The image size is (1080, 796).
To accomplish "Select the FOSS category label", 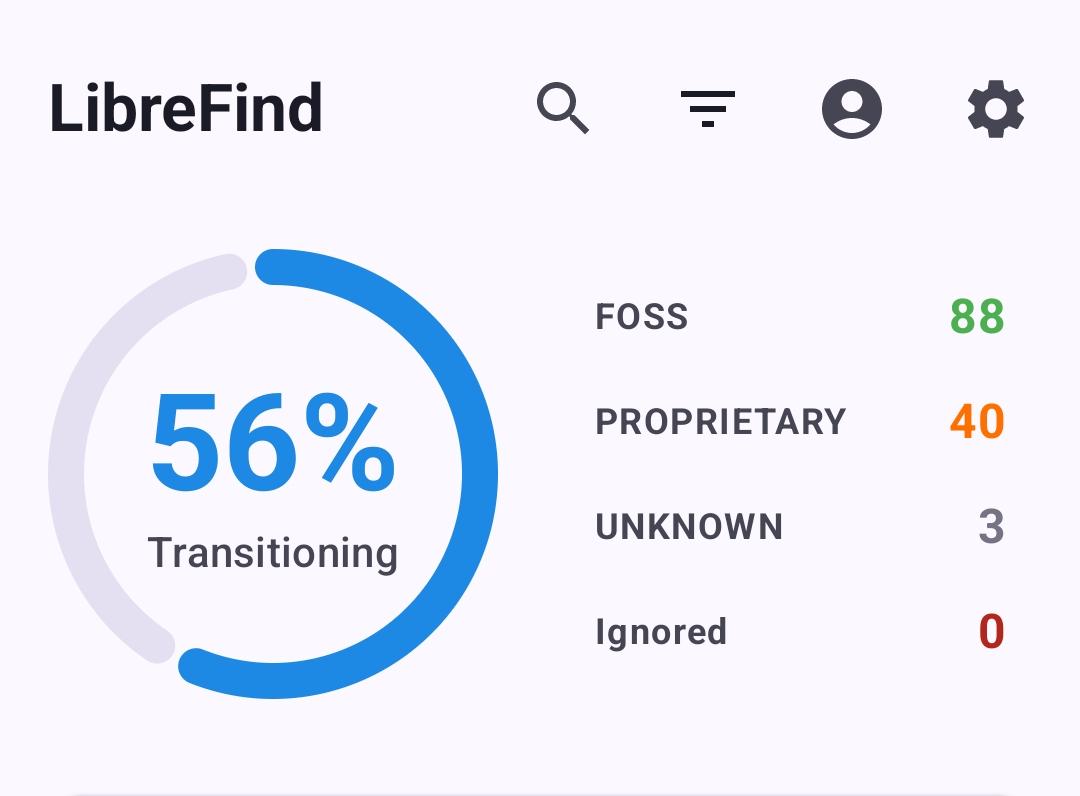I will pyautogui.click(x=641, y=317).
